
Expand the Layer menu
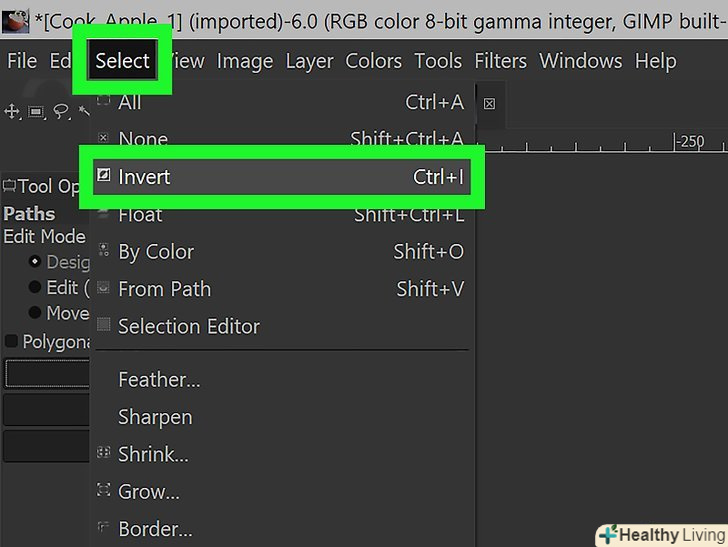(x=309, y=61)
